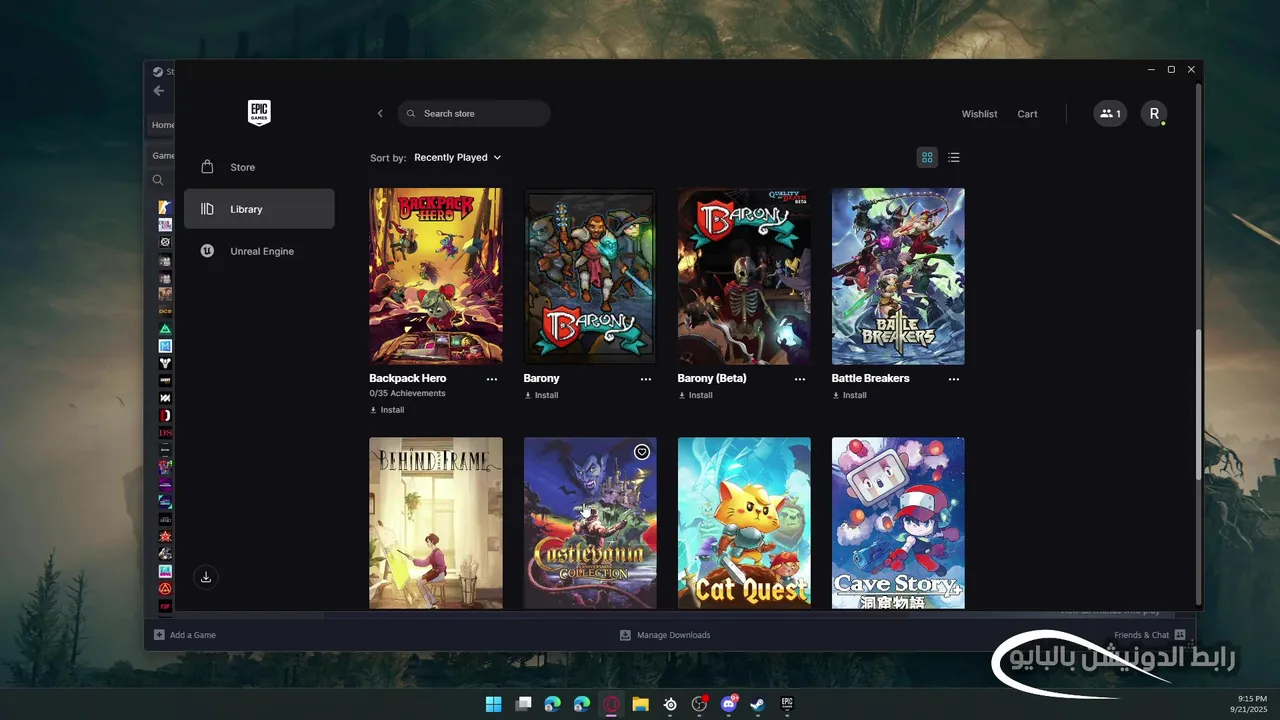The image size is (1280, 720).
Task: Open Cave Story+ cover art
Action: (x=898, y=523)
